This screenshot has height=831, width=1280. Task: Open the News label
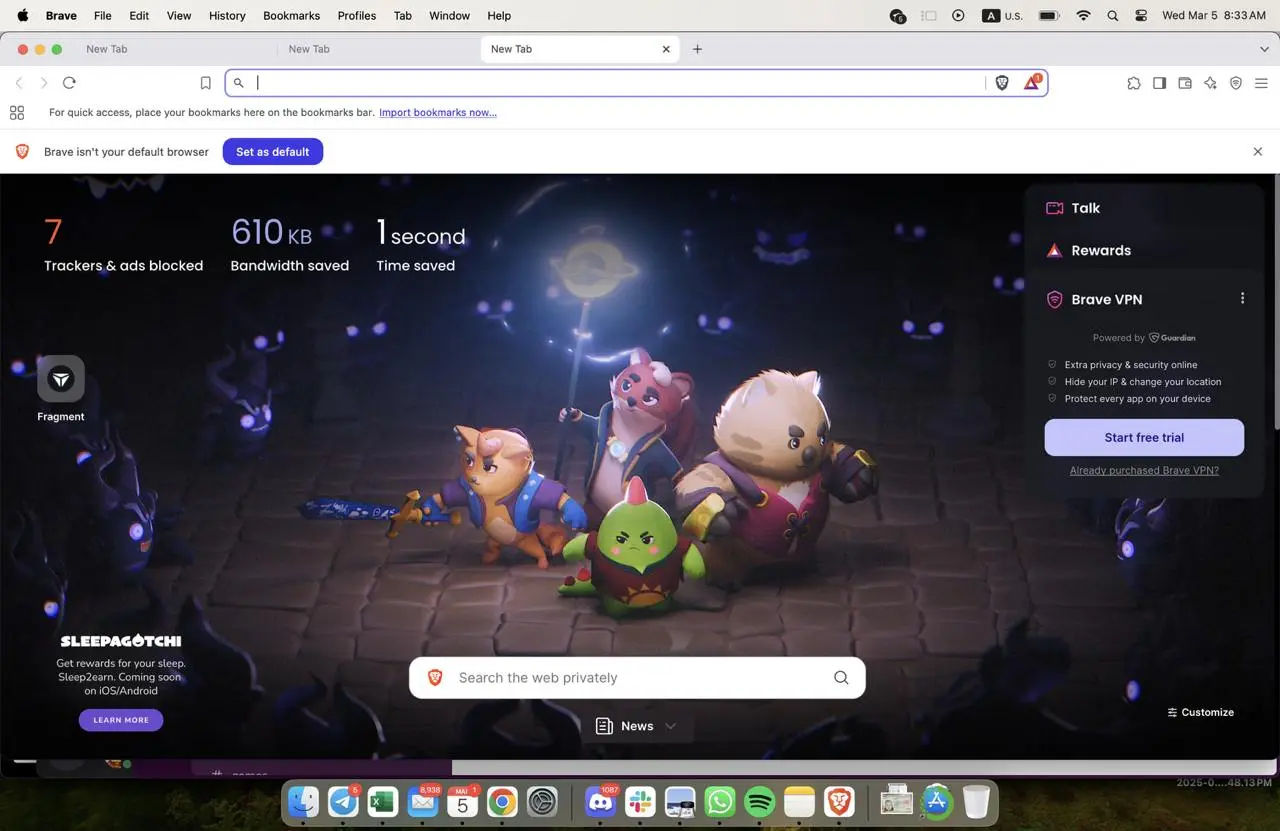[637, 726]
